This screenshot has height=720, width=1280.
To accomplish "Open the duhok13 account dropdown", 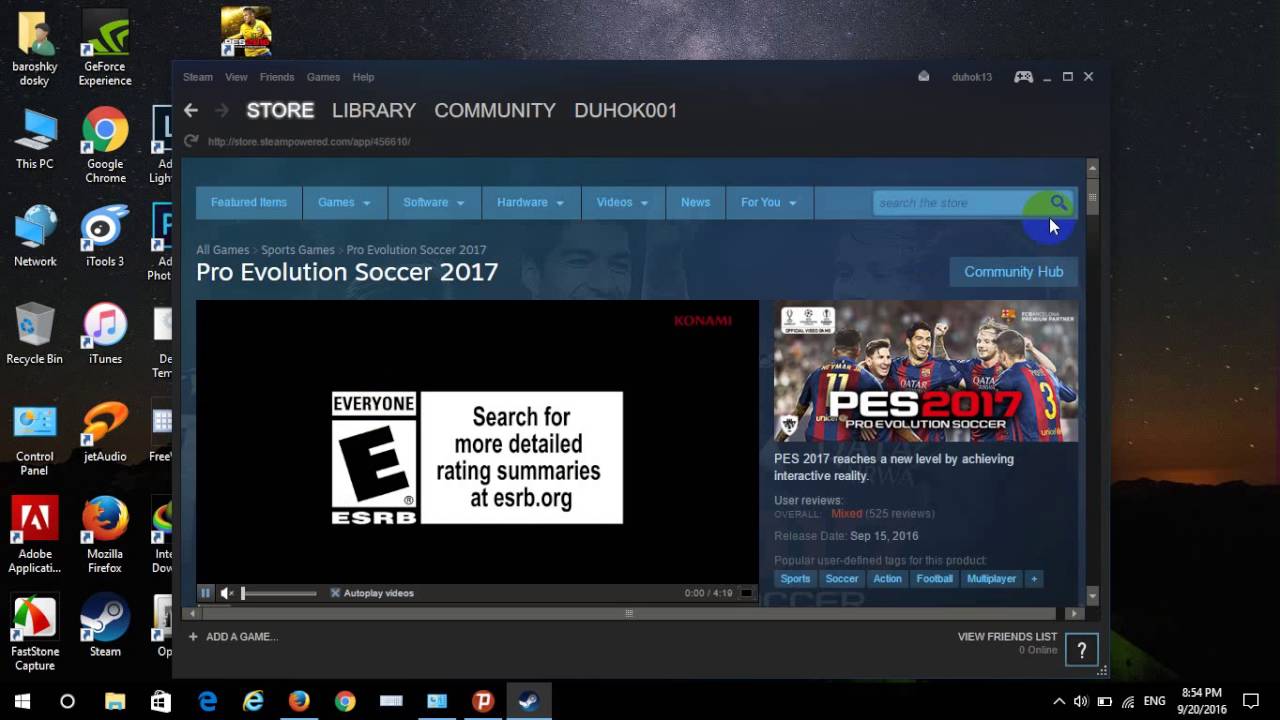I will pyautogui.click(x=971, y=77).
